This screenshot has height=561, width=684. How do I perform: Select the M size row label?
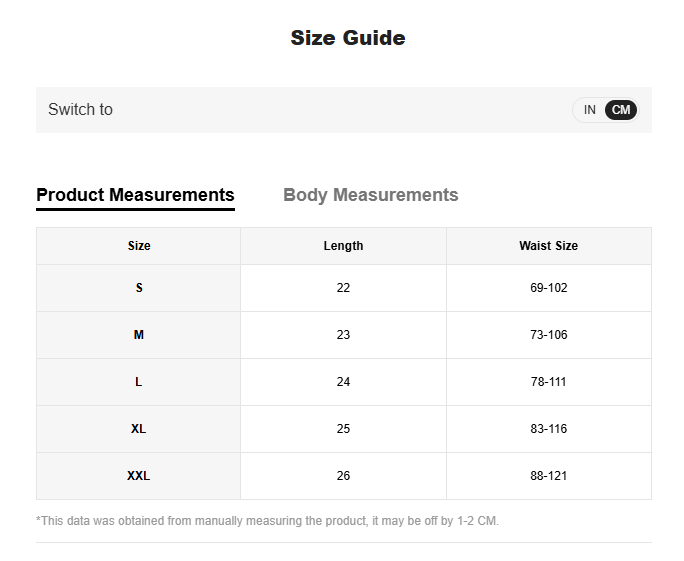[139, 335]
